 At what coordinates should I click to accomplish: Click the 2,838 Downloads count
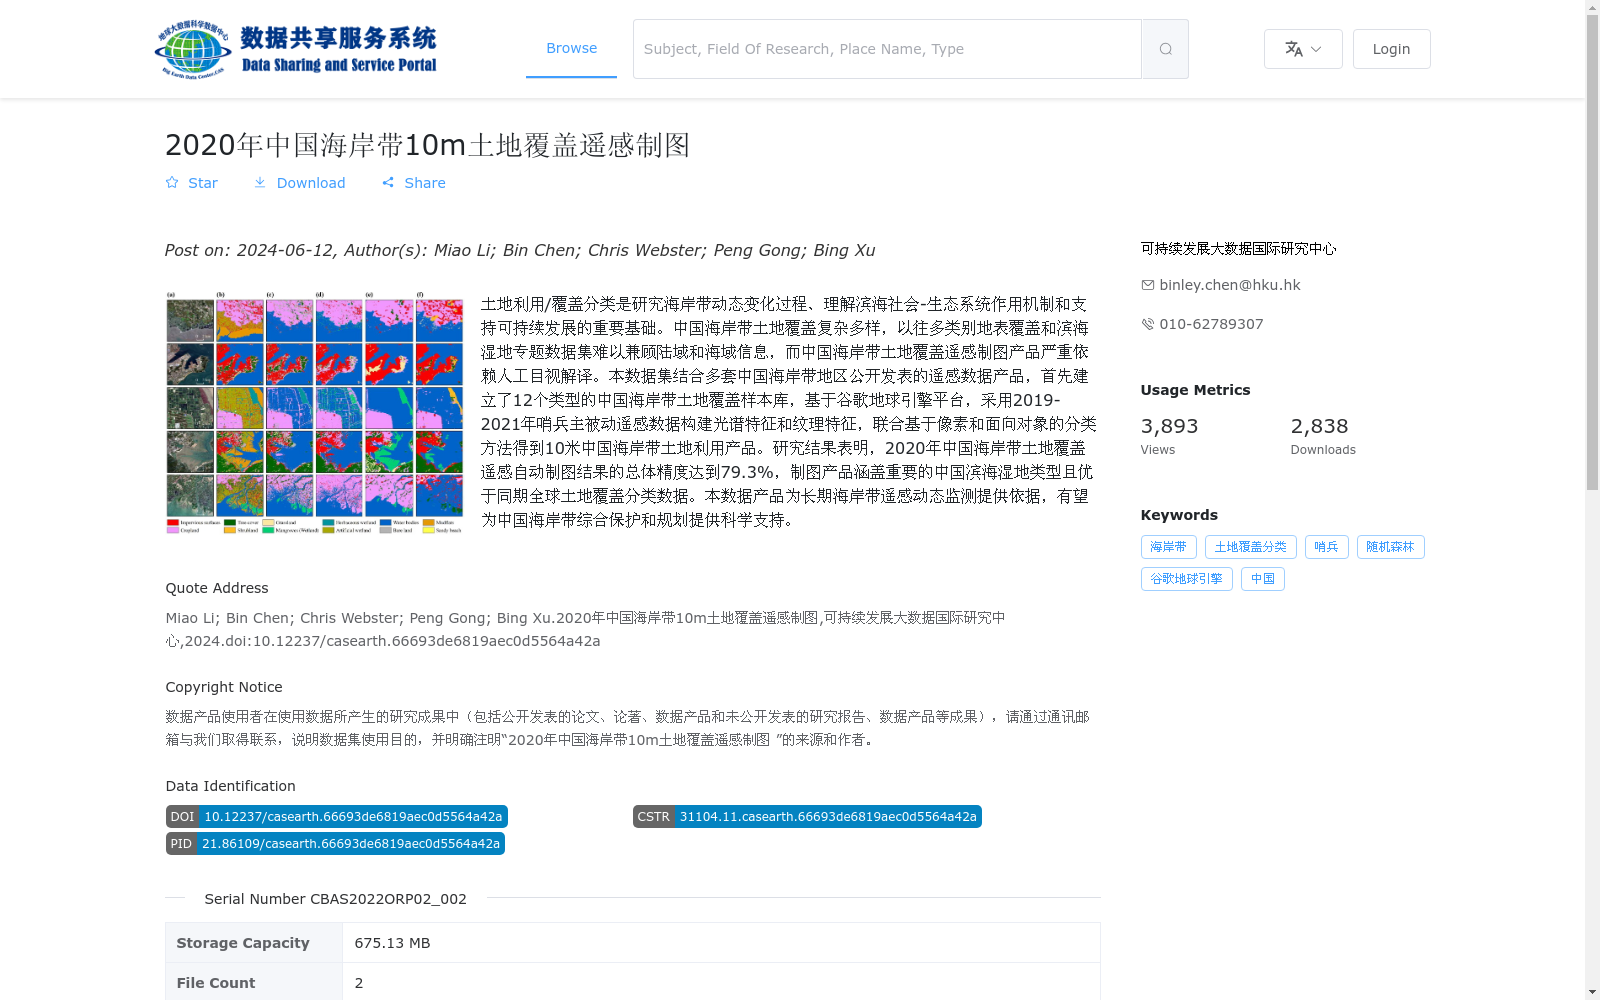(1319, 426)
